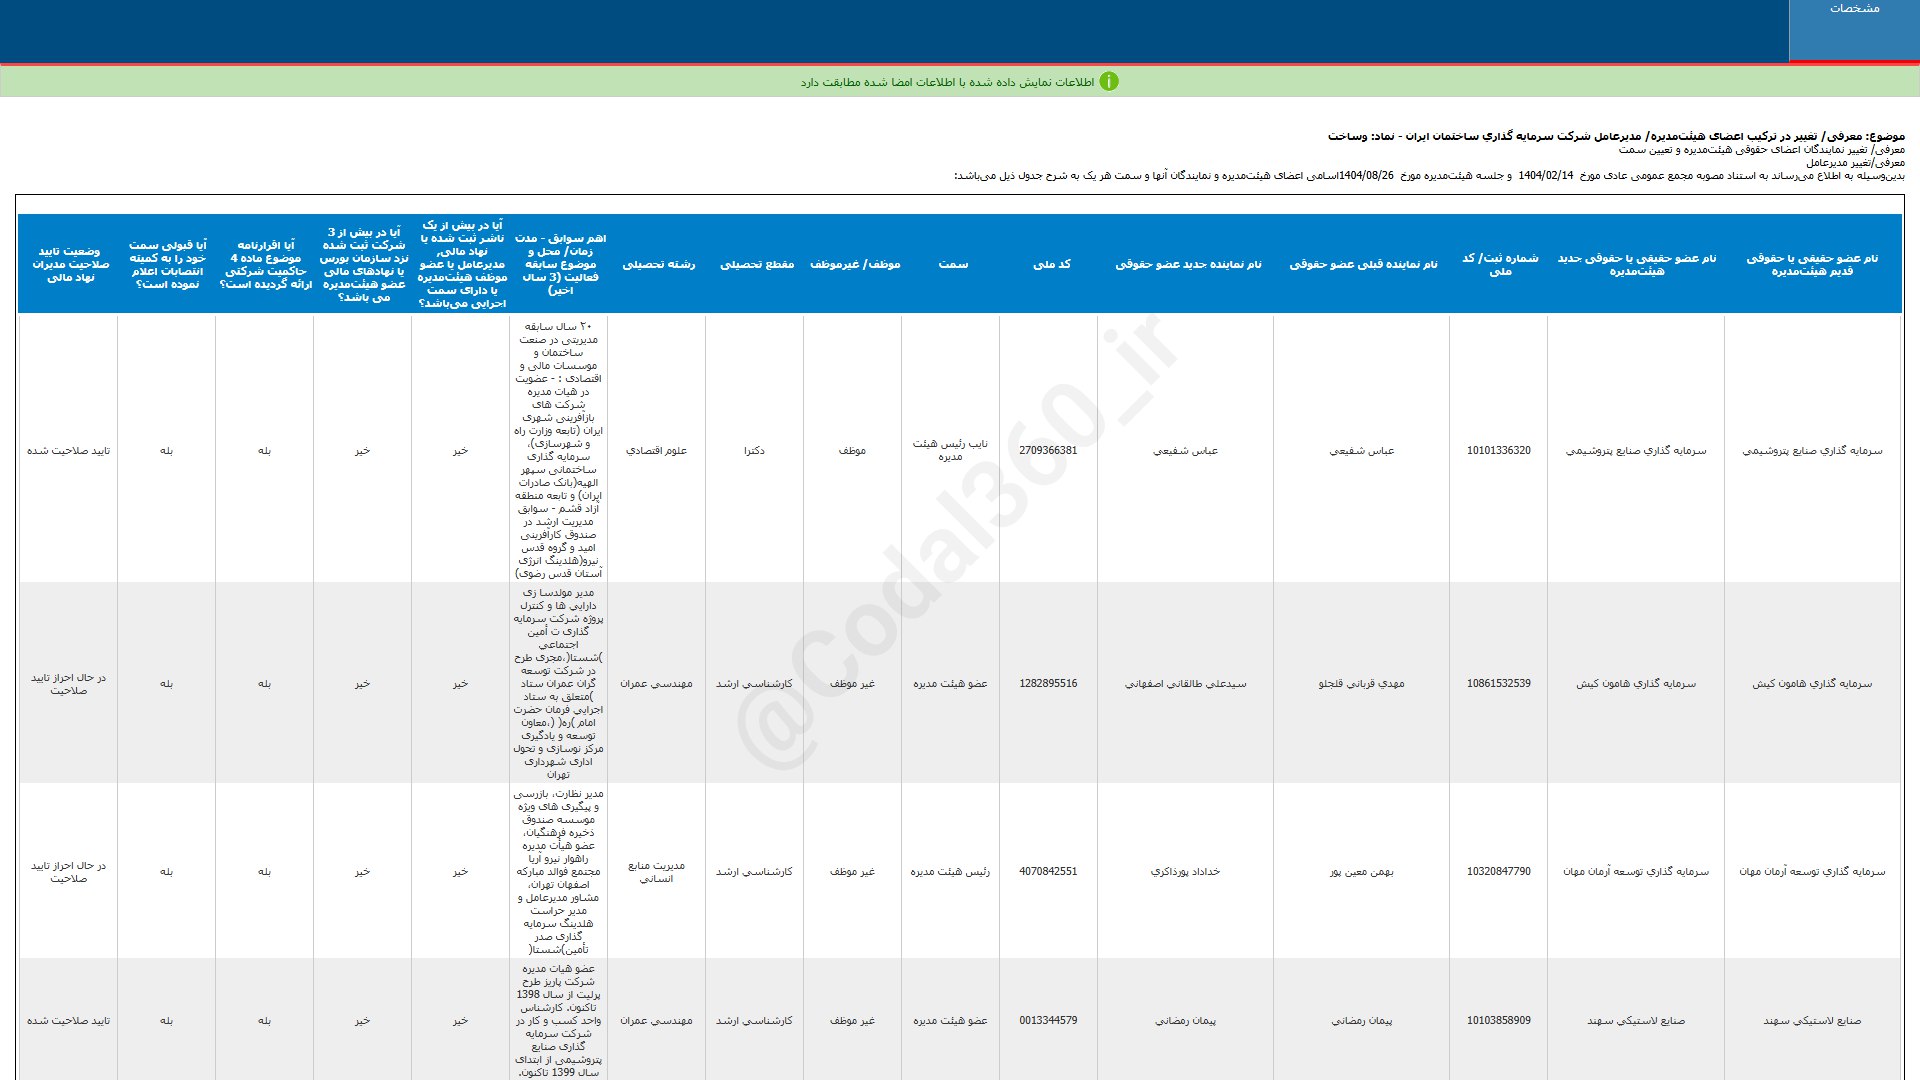Click the خداداد پورذاکری representative cell
This screenshot has height=1080, width=1920.
[1185, 872]
